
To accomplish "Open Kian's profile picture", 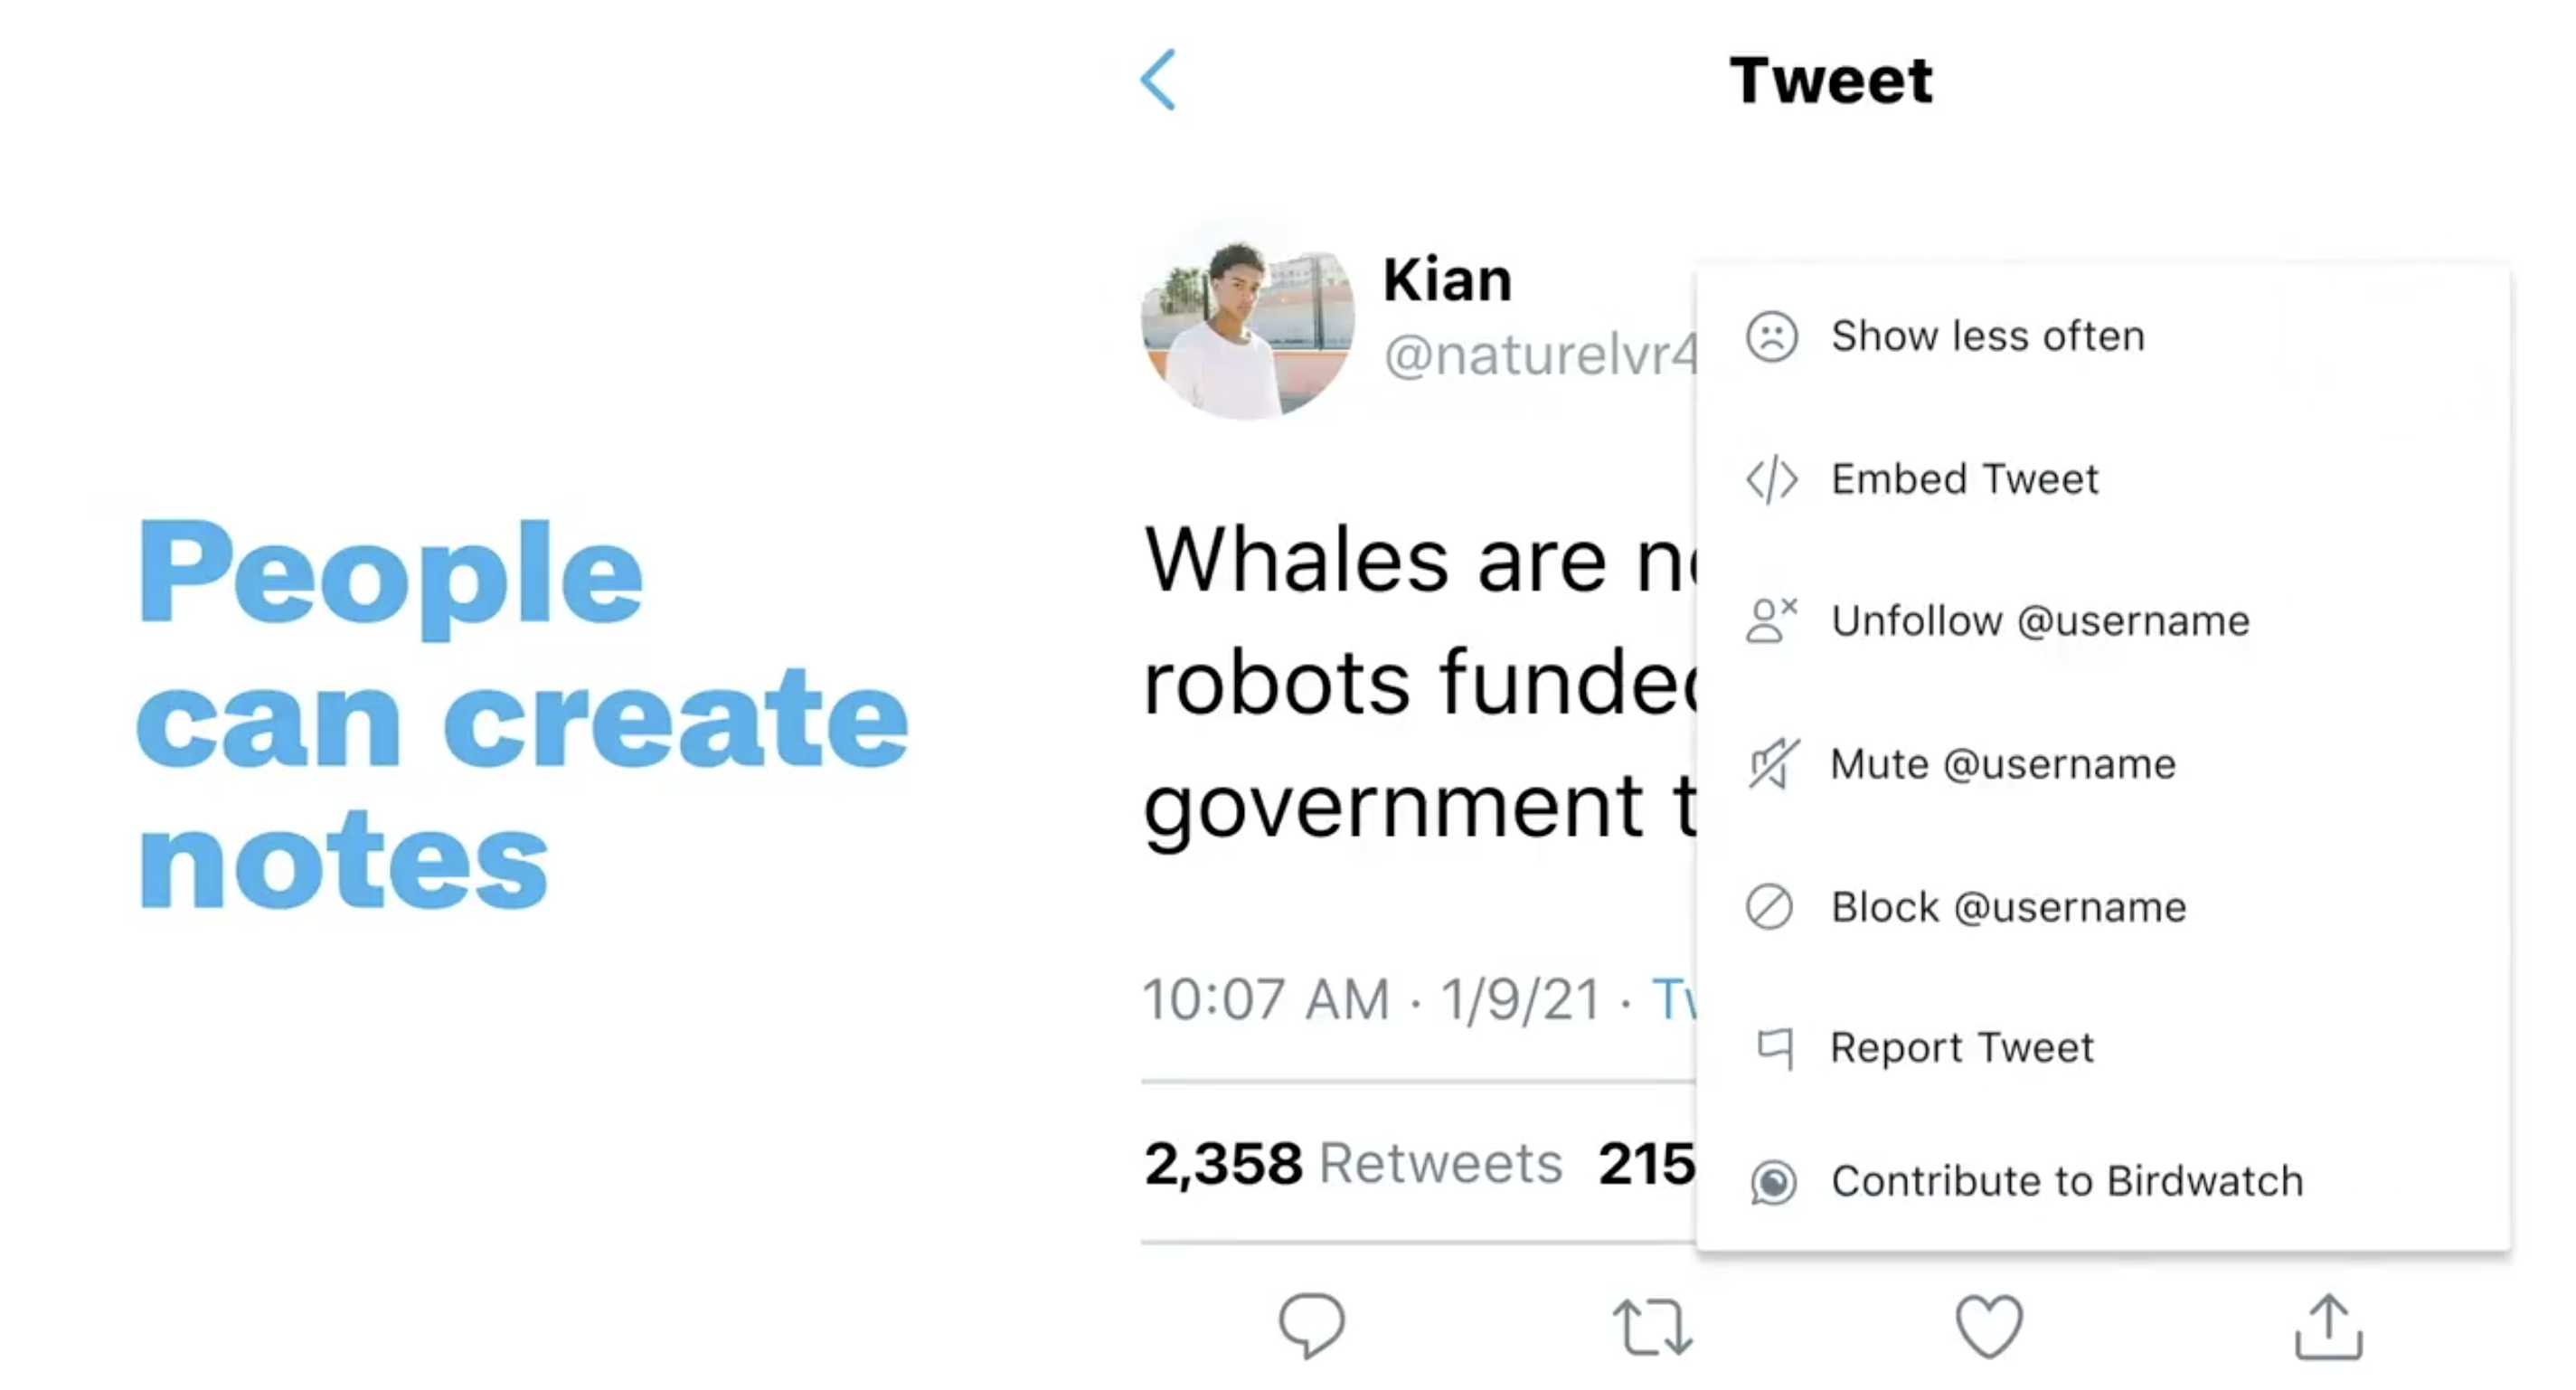I will (1248, 321).
